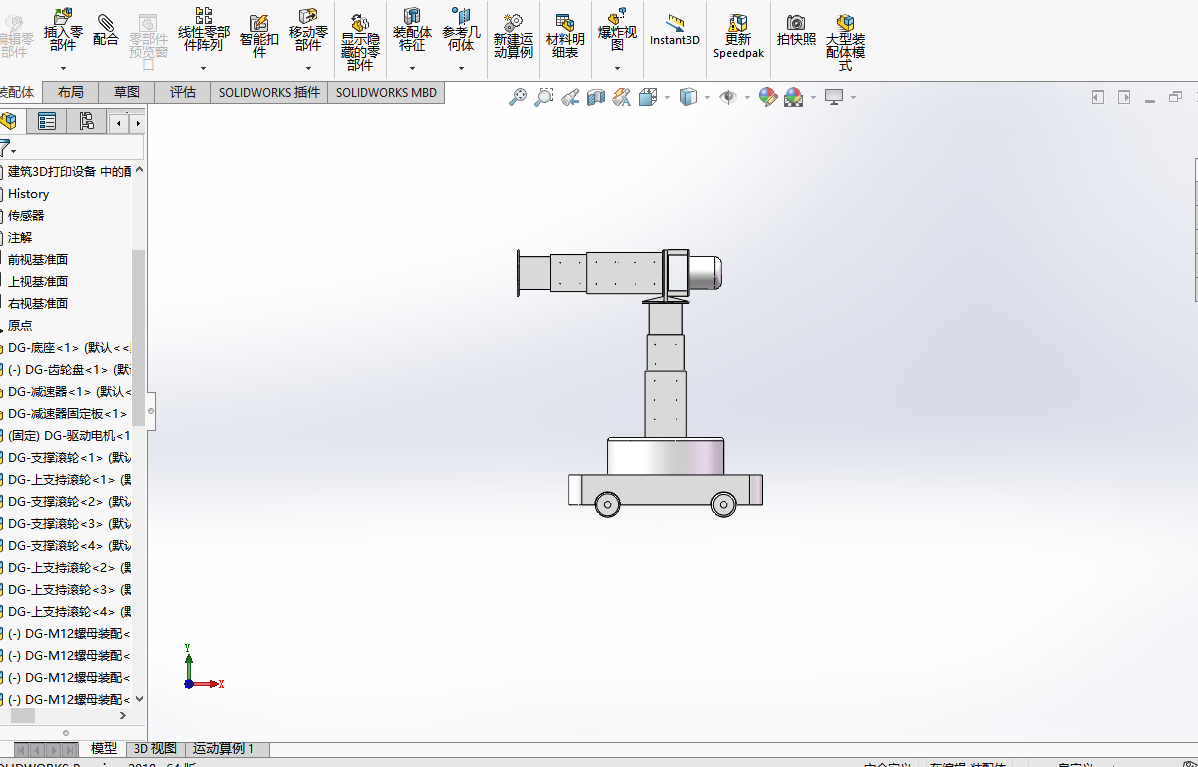This screenshot has height=767, width=1198.
Task: Open SOLIDWORKS 插件 tab
Action: click(x=269, y=92)
